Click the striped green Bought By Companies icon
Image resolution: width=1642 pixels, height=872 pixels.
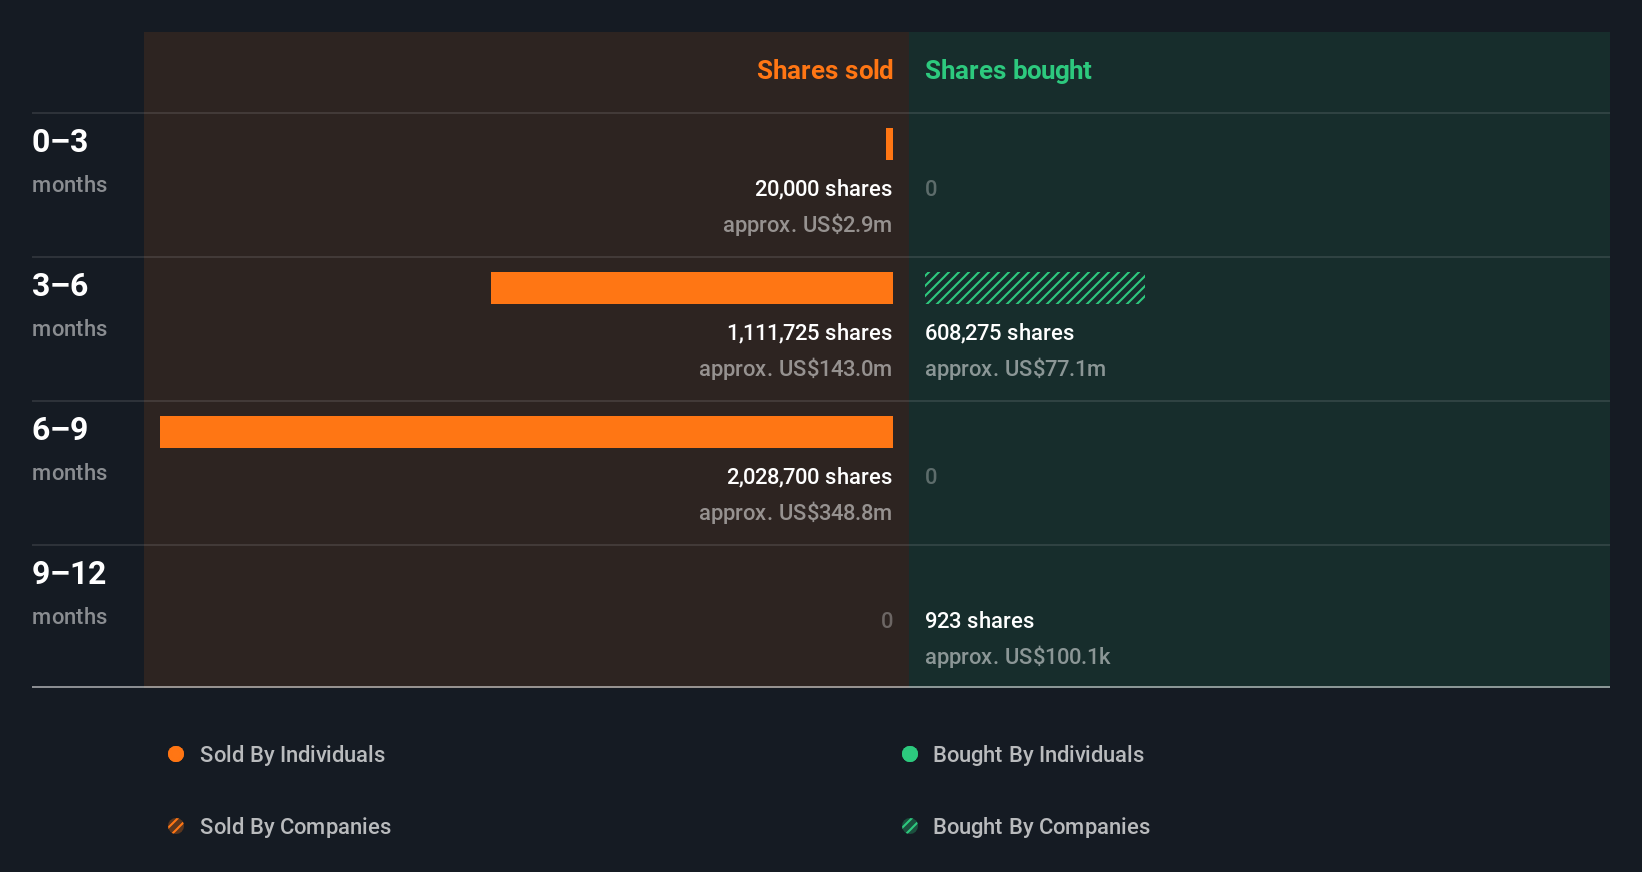click(x=910, y=826)
